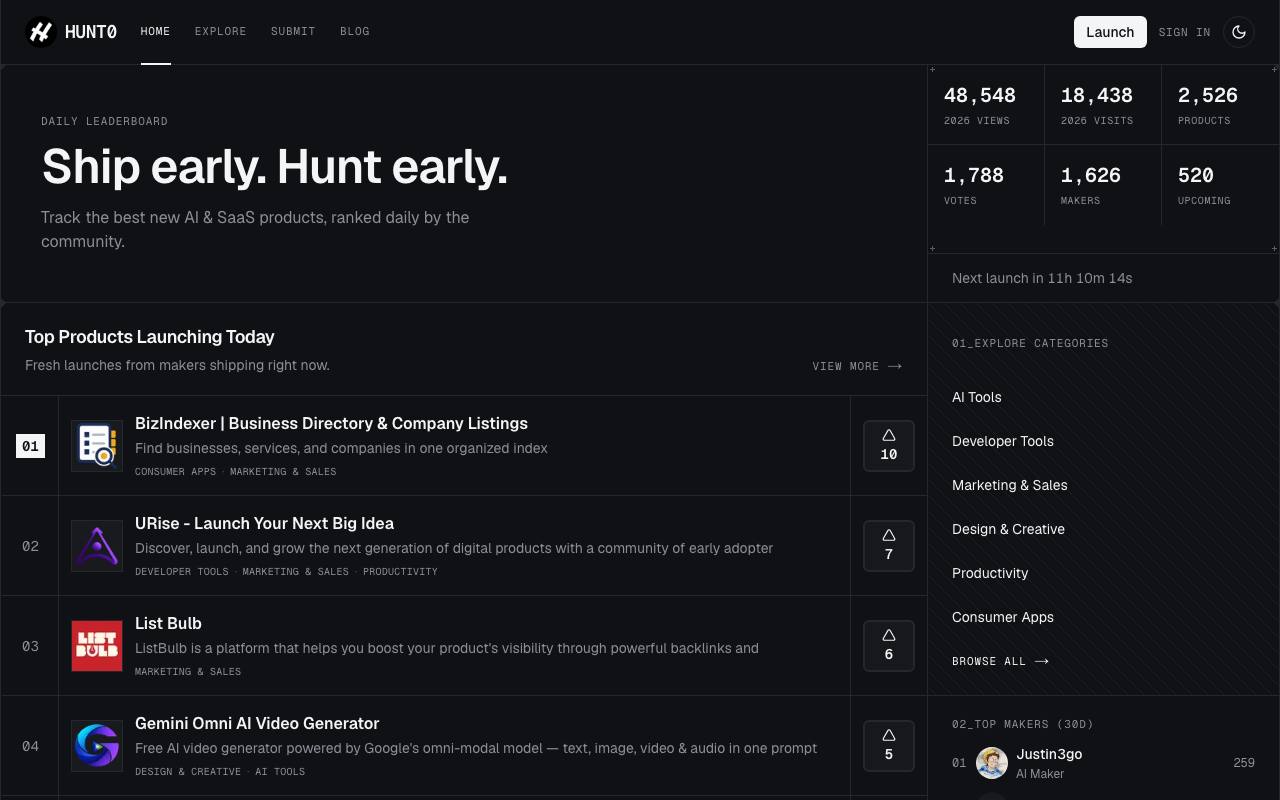Open Justin3go's avatar in Top Makers

click(x=992, y=763)
